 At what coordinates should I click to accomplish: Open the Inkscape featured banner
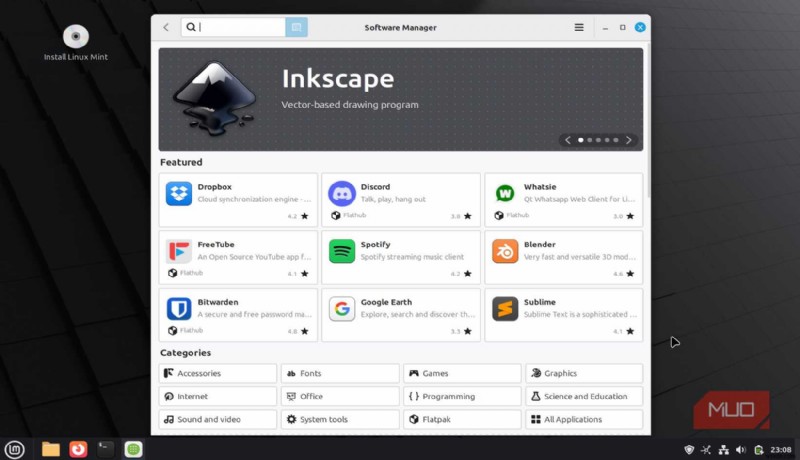point(401,99)
